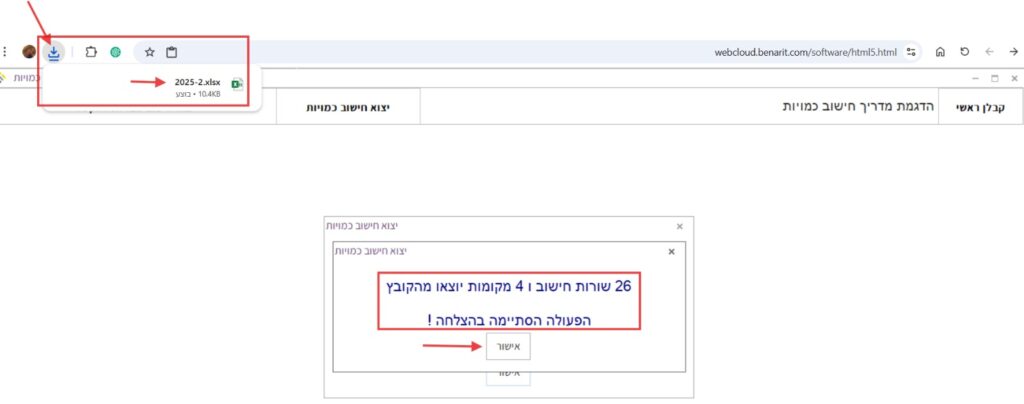
Task: Navigate back in browser history
Action: [1011, 52]
